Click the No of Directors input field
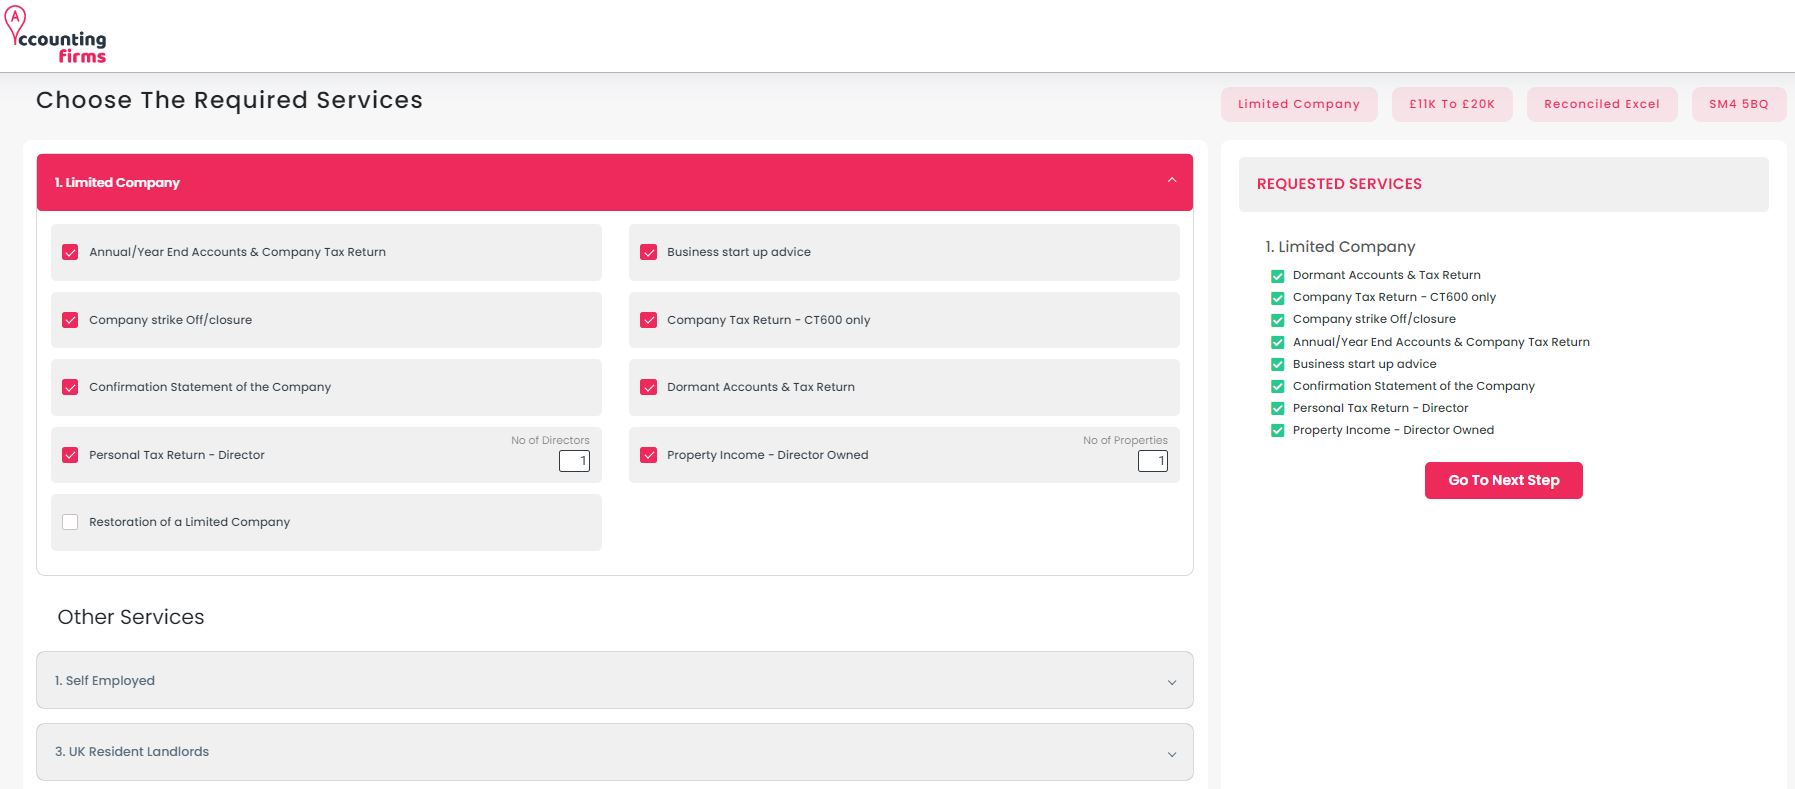The height and width of the screenshot is (789, 1795). tap(574, 461)
